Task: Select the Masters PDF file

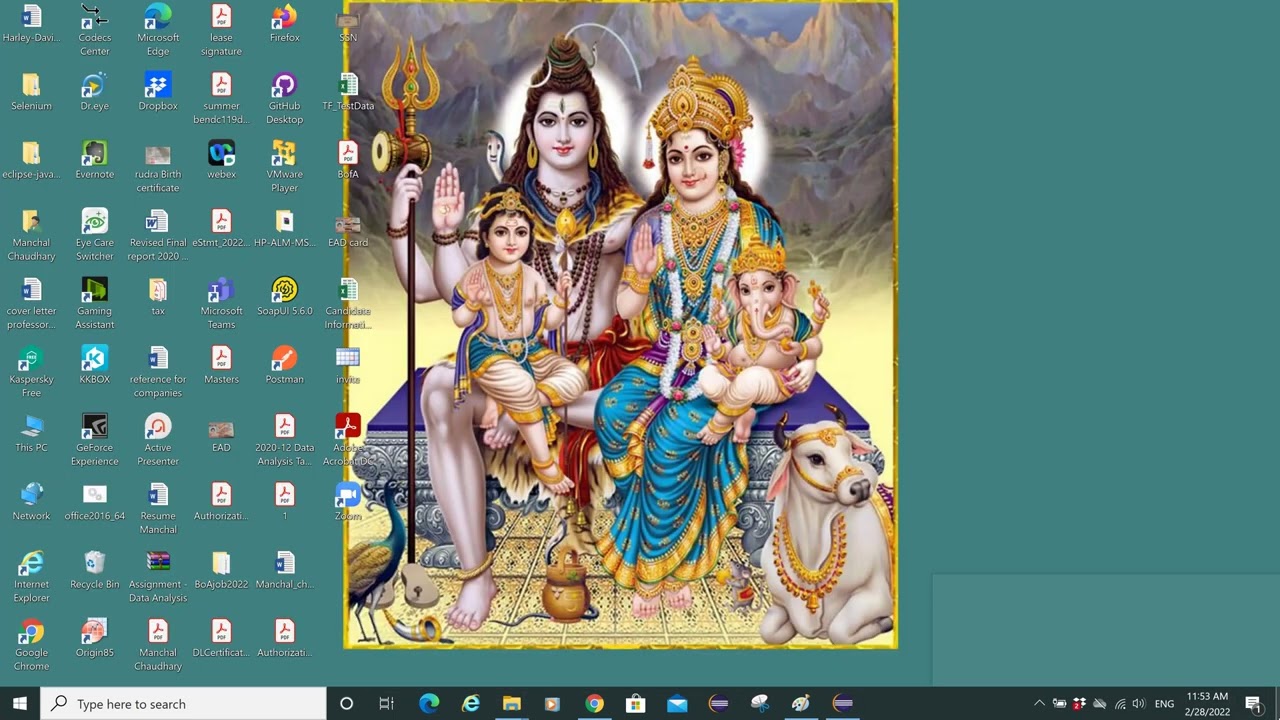Action: pyautogui.click(x=221, y=365)
